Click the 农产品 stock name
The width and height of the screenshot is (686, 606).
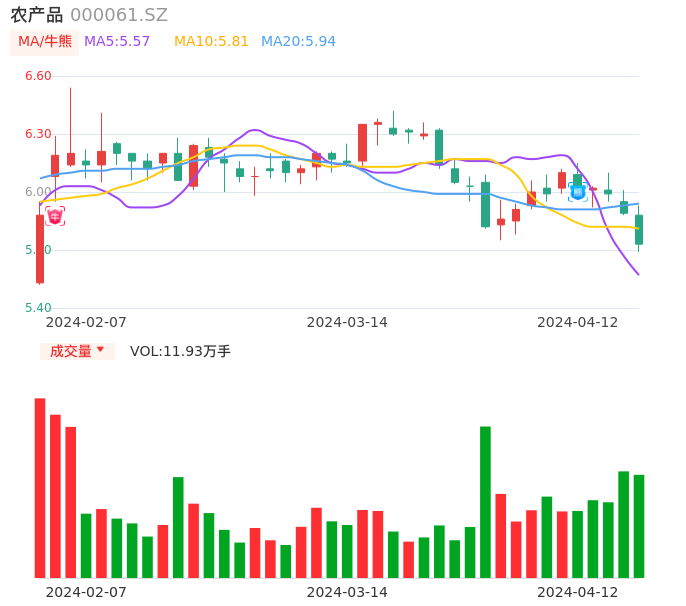point(36,15)
